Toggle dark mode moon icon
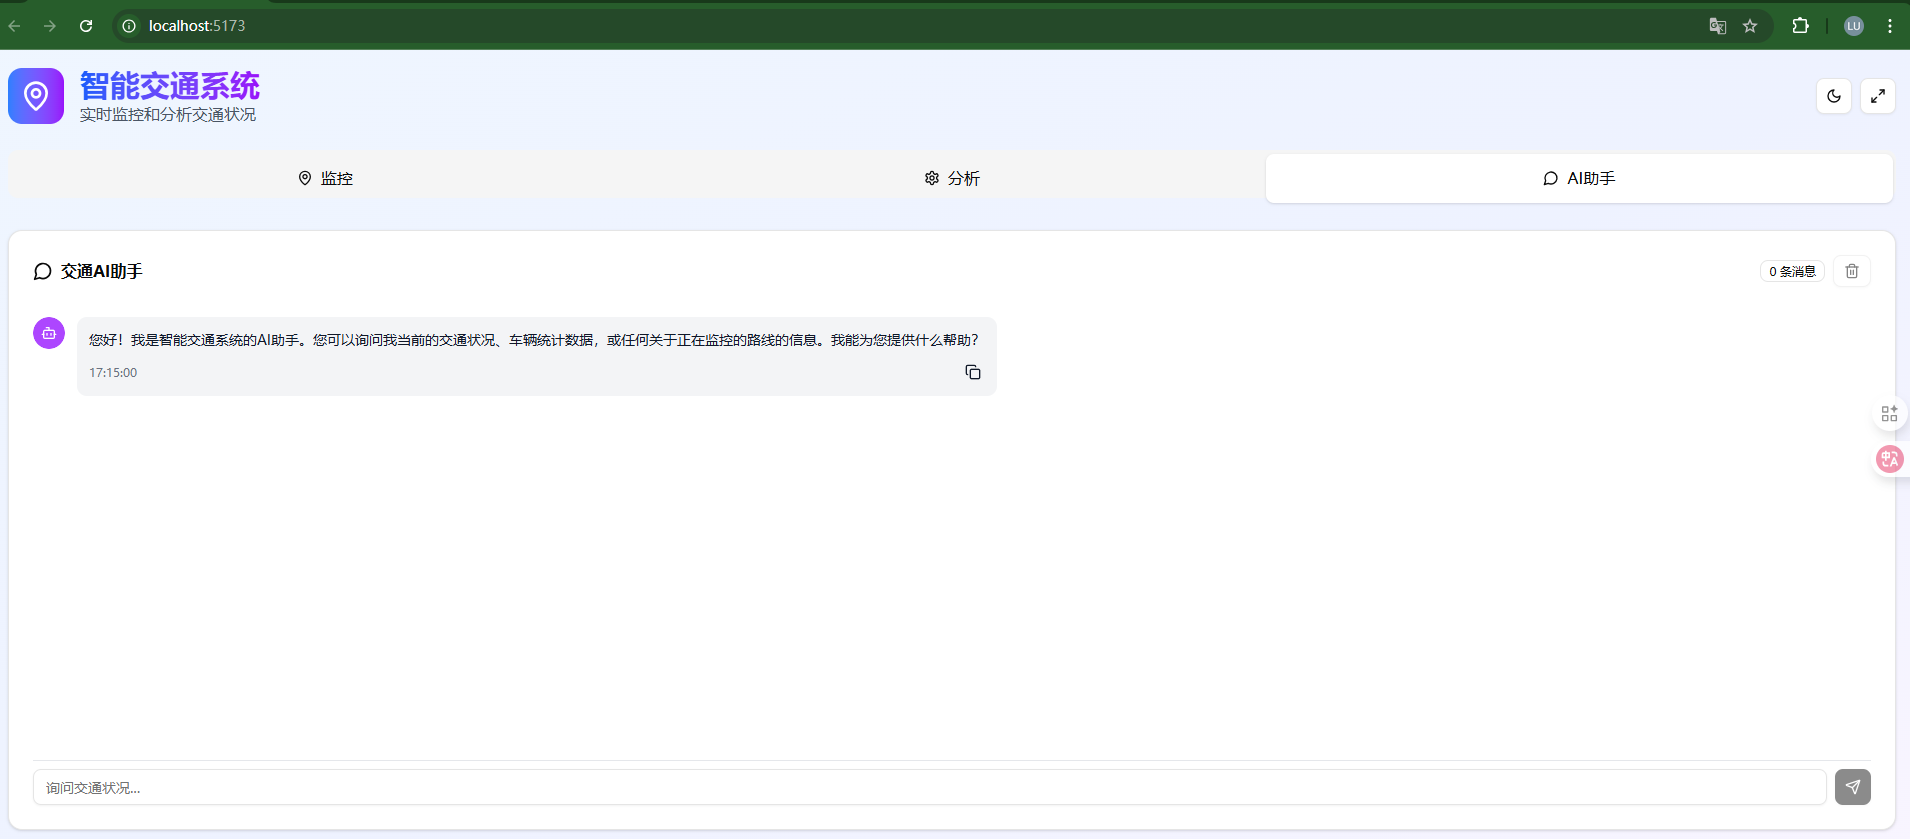1910x839 pixels. point(1834,96)
